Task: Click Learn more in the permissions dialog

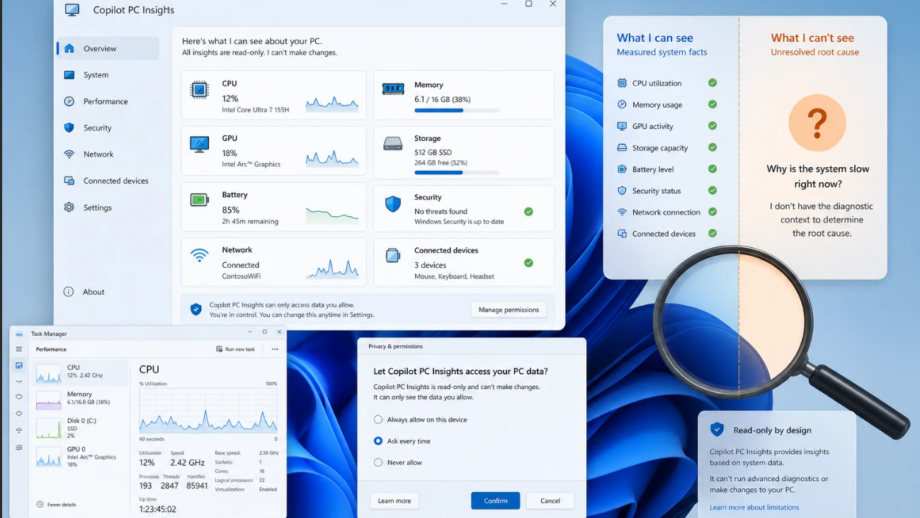Action: (394, 500)
